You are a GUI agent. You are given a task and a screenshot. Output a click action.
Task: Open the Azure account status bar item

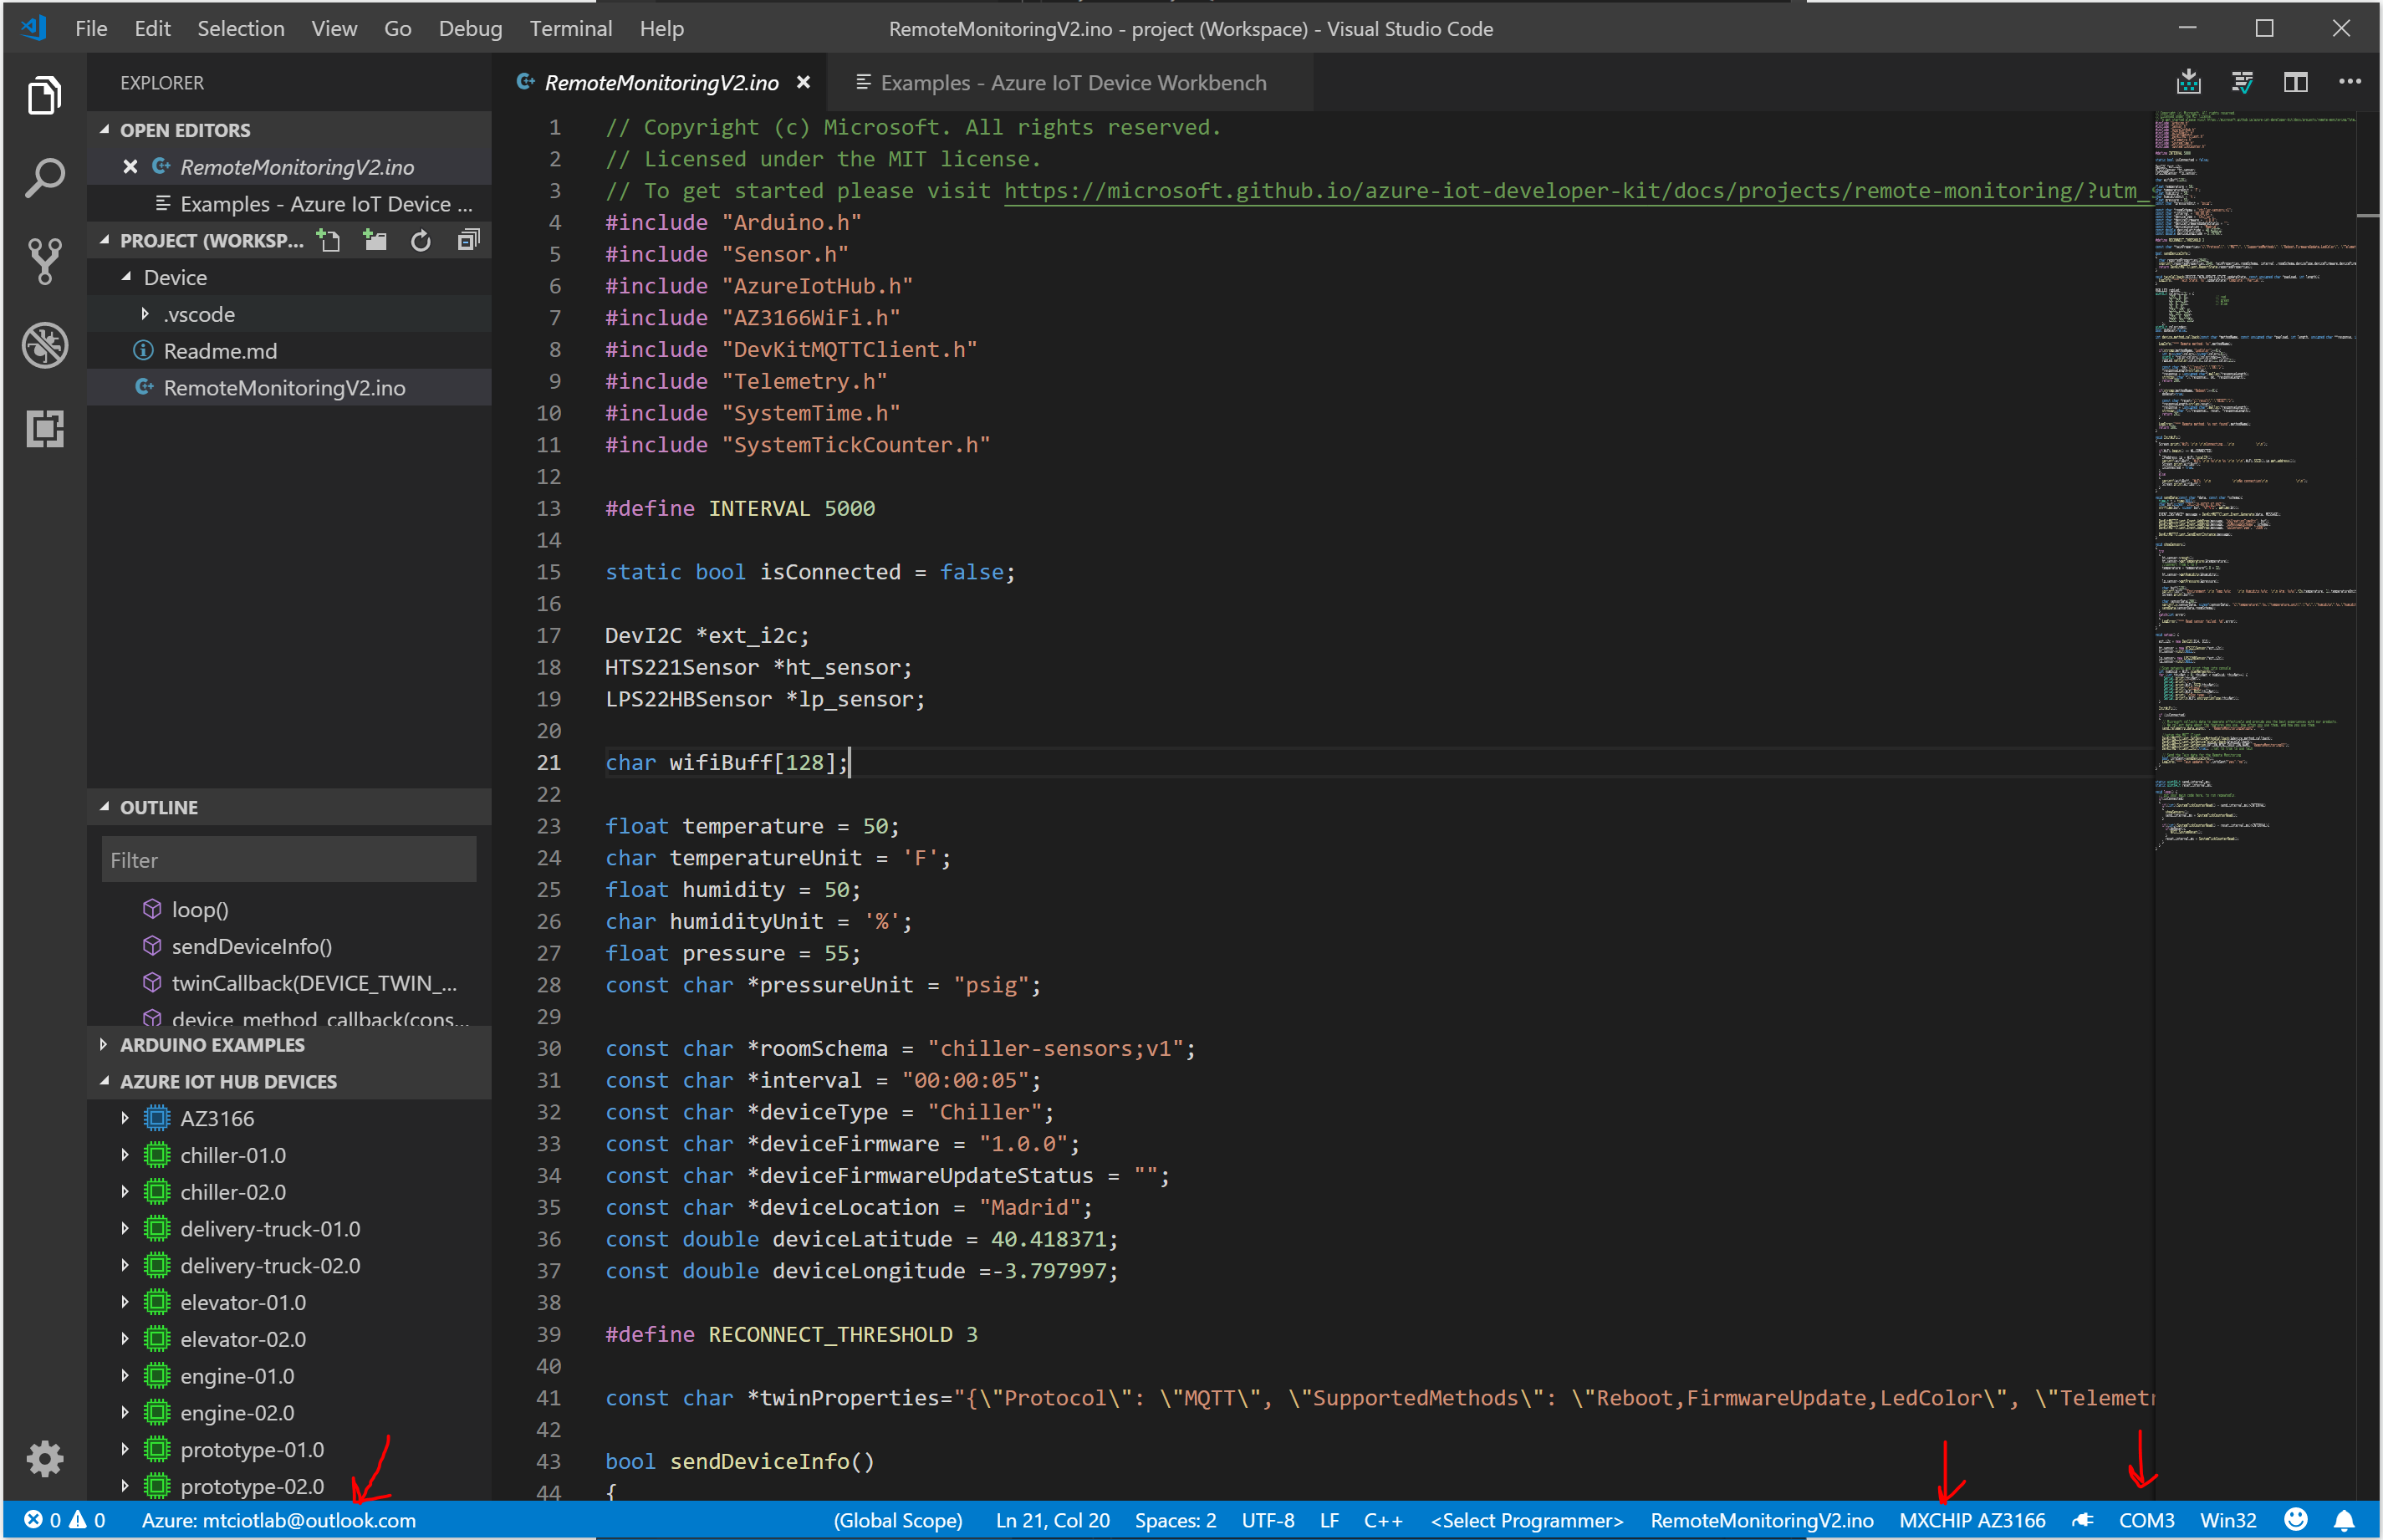278,1520
